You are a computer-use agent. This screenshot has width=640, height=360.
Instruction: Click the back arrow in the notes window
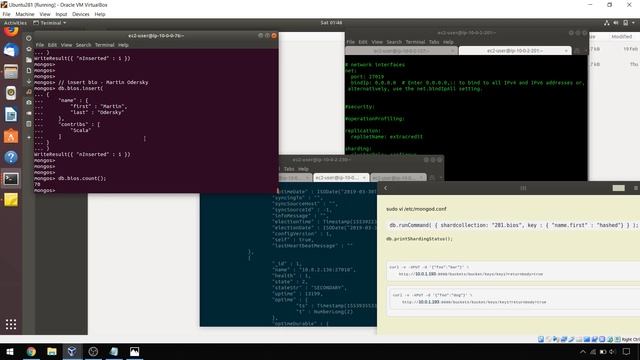[x=385, y=188]
